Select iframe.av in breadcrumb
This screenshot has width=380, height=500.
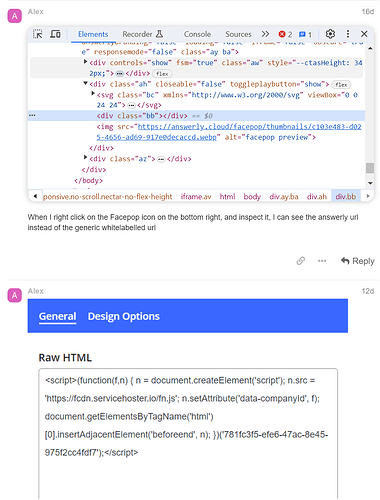point(196,197)
